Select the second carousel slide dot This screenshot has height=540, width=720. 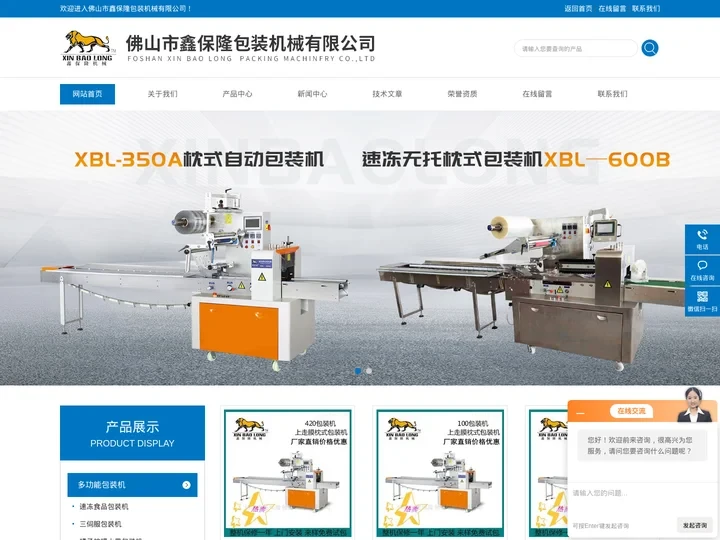[369, 371]
